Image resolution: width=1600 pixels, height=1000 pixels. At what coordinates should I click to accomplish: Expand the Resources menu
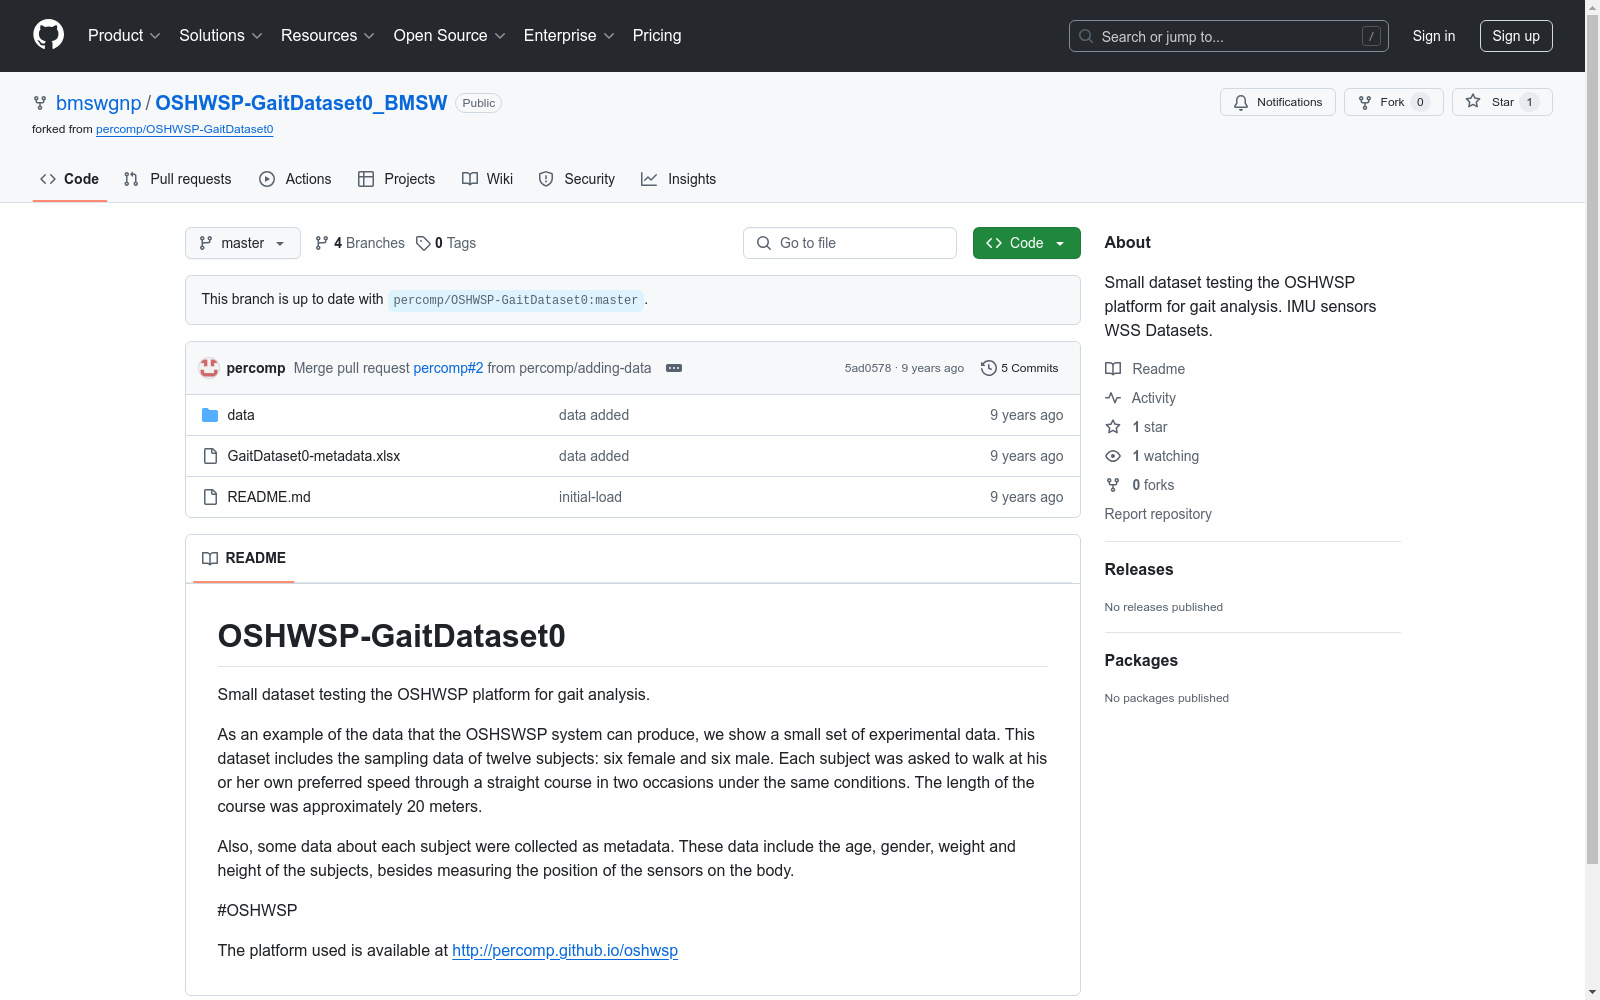tap(328, 36)
